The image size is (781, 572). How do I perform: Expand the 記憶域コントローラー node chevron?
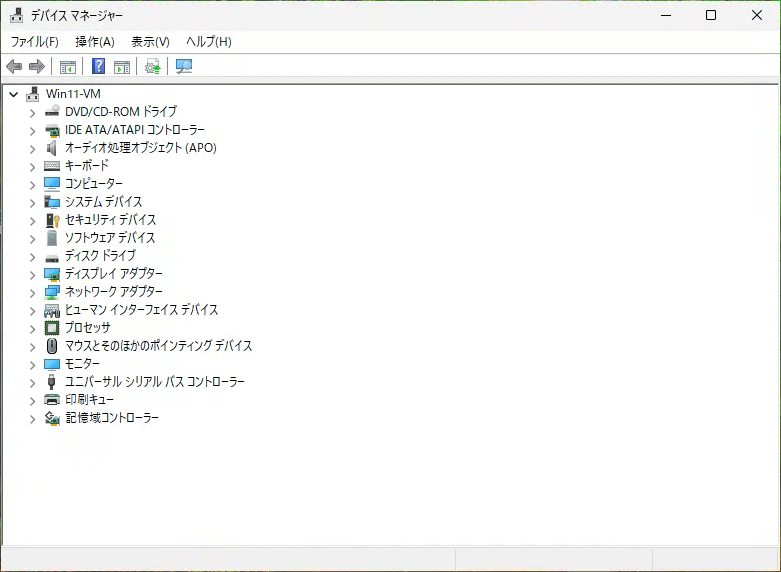coord(32,419)
